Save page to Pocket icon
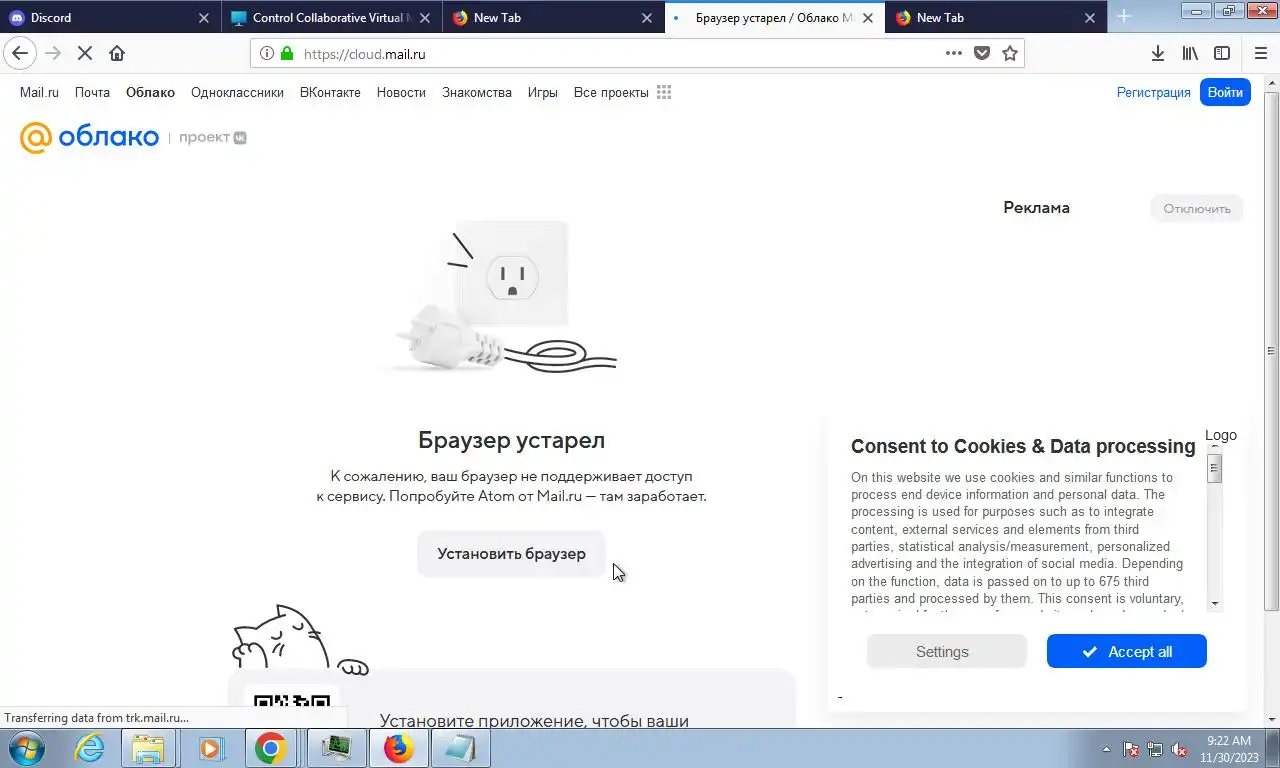Screen dimensions: 1280x768 click(x=982, y=54)
